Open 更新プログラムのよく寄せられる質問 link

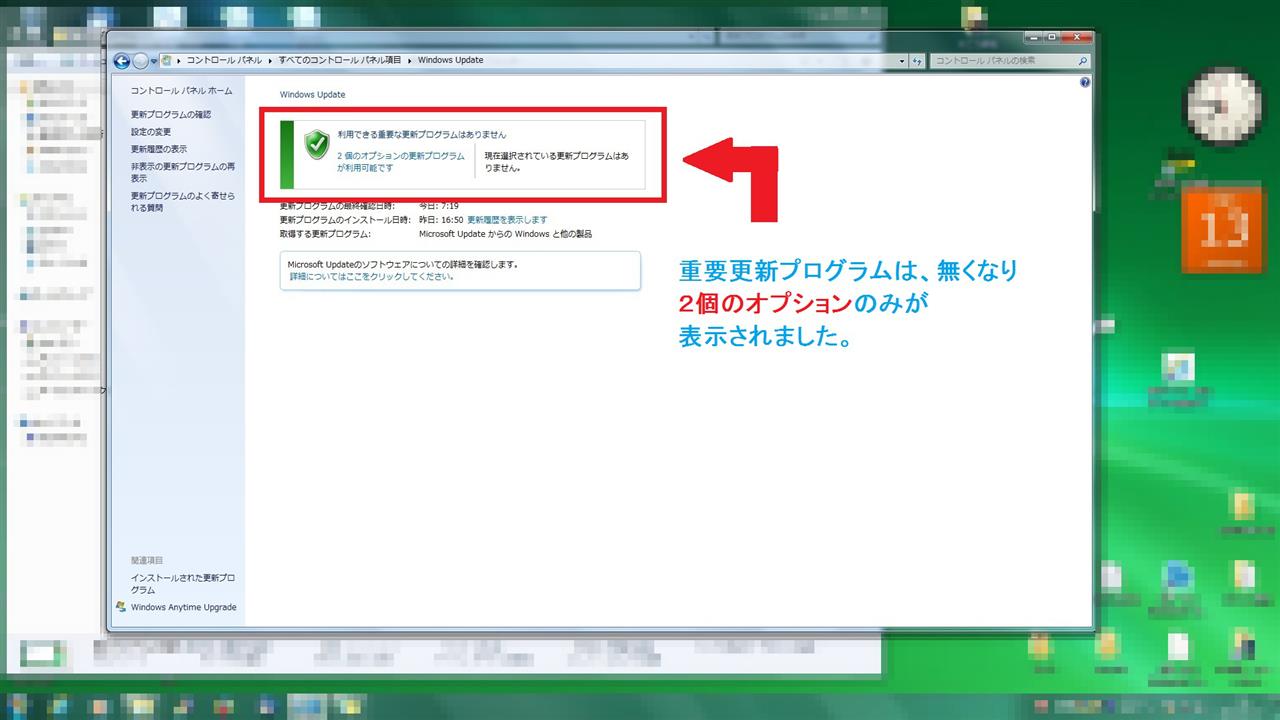(x=183, y=202)
